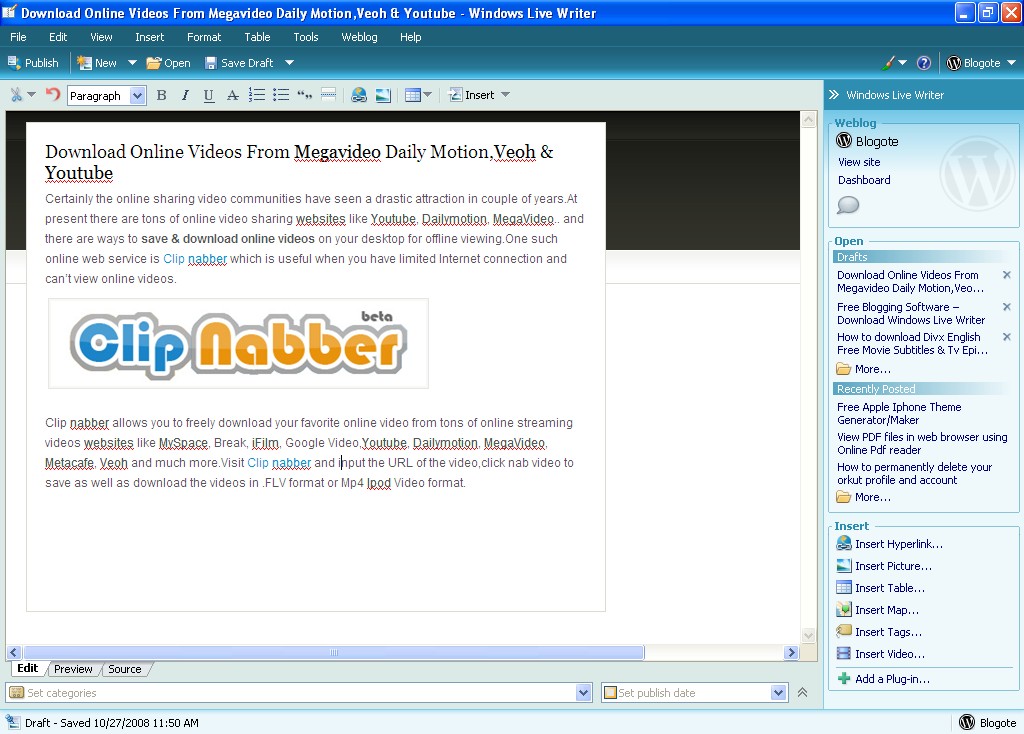Viewport: 1024px width, 734px height.
Task: Open the Megavideo Daily Motion draft
Action: [910, 281]
